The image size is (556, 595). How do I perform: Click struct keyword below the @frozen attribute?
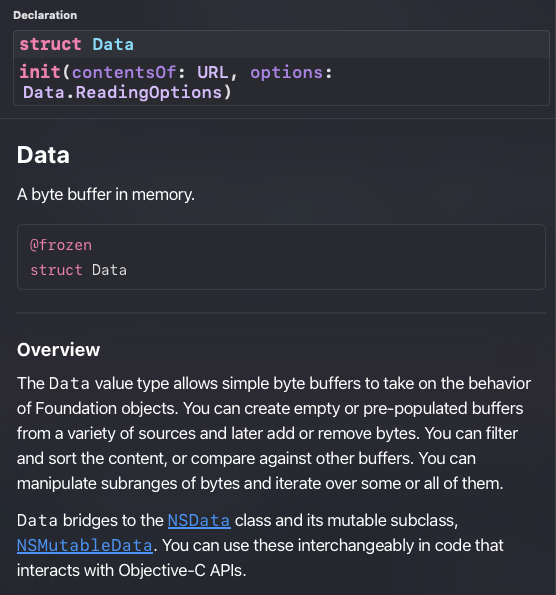pos(56,270)
